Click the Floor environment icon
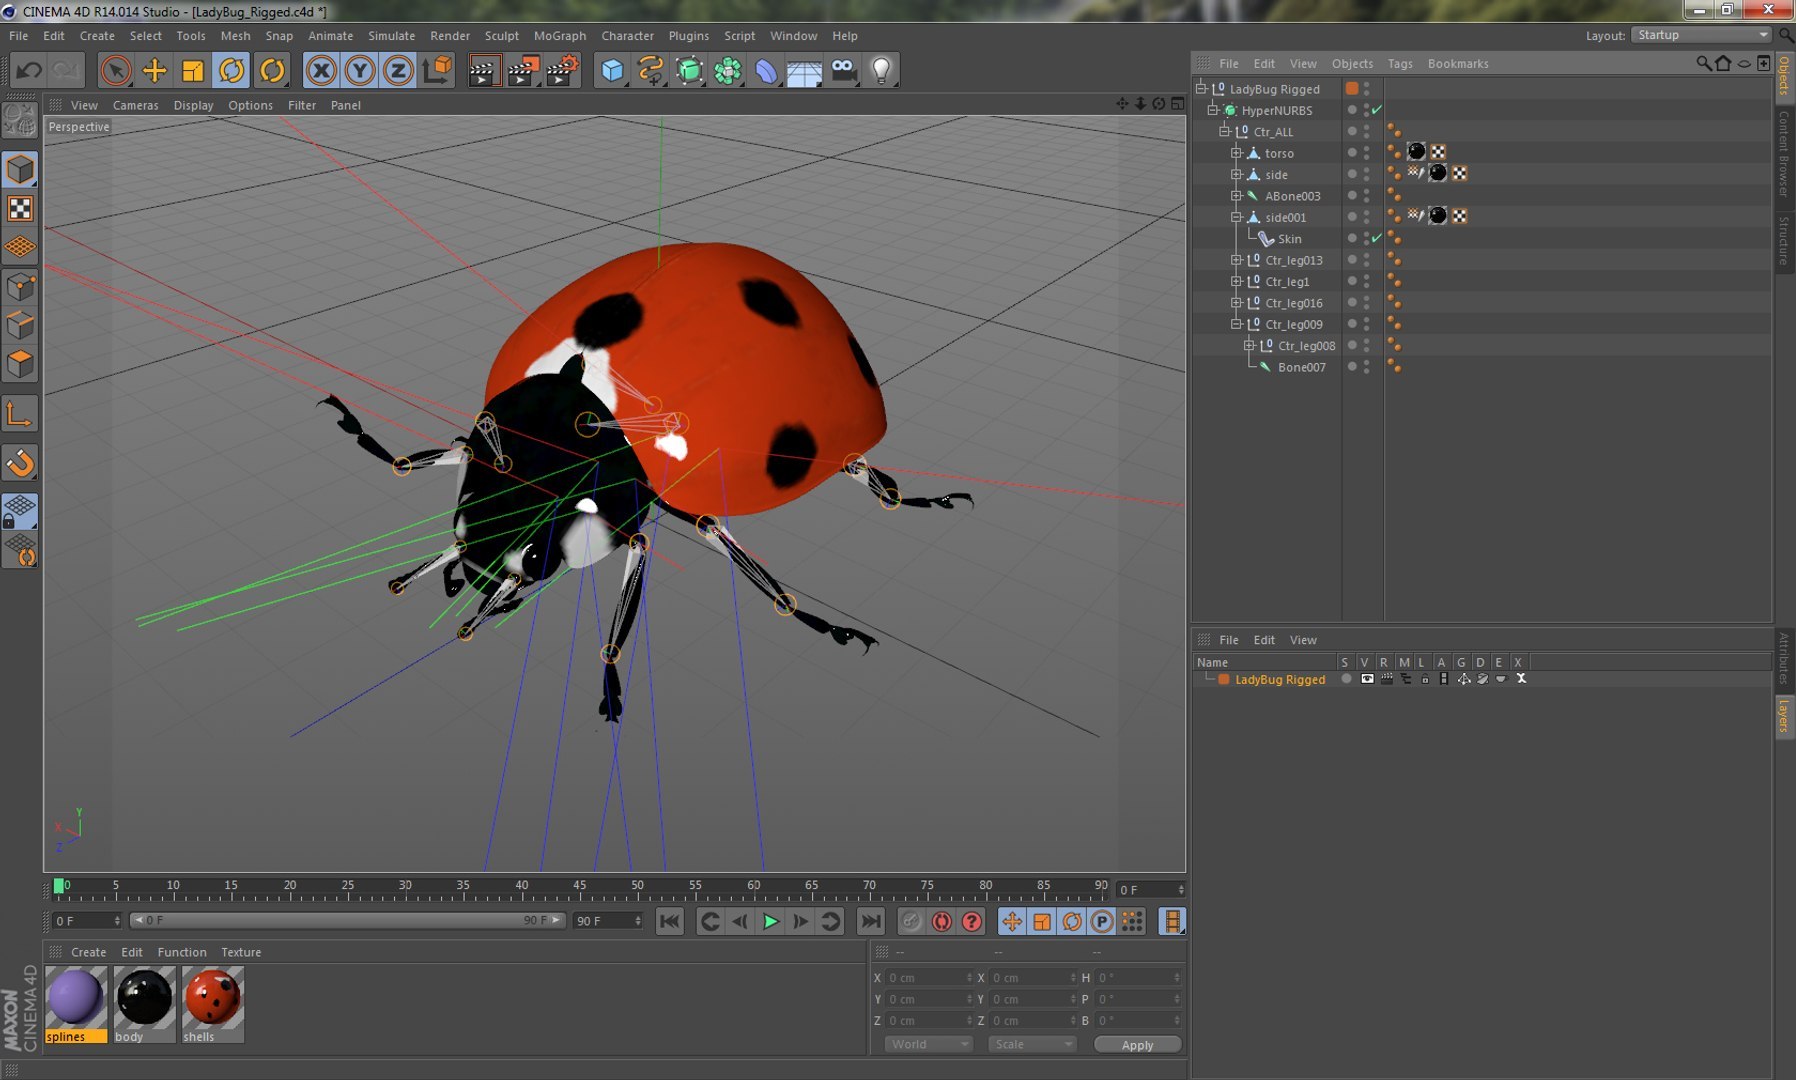This screenshot has width=1796, height=1080. click(804, 70)
